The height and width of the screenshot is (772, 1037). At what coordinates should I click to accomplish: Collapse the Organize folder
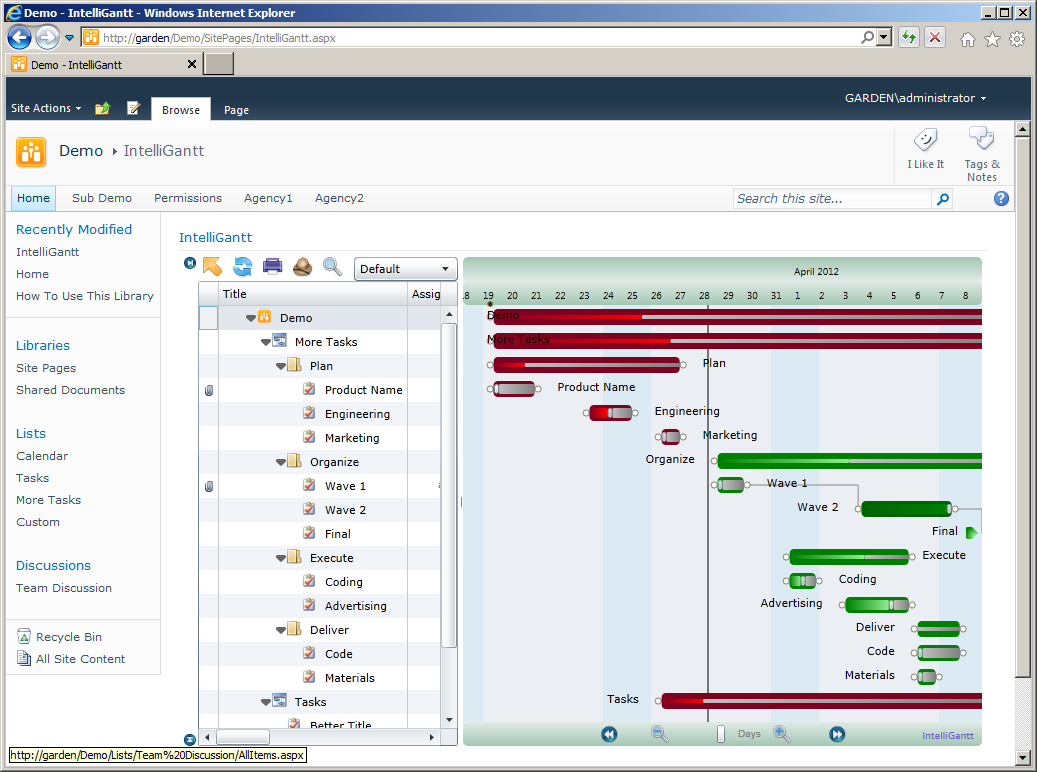tap(280, 462)
